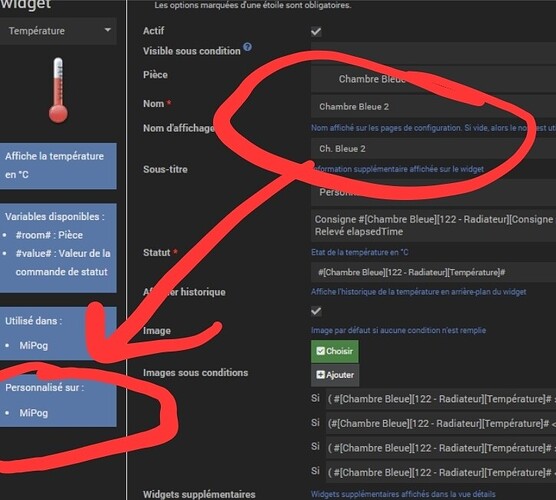Open the Pièce dropdown showing Chambre Bleue
This screenshot has width=556, height=500.
433,79
